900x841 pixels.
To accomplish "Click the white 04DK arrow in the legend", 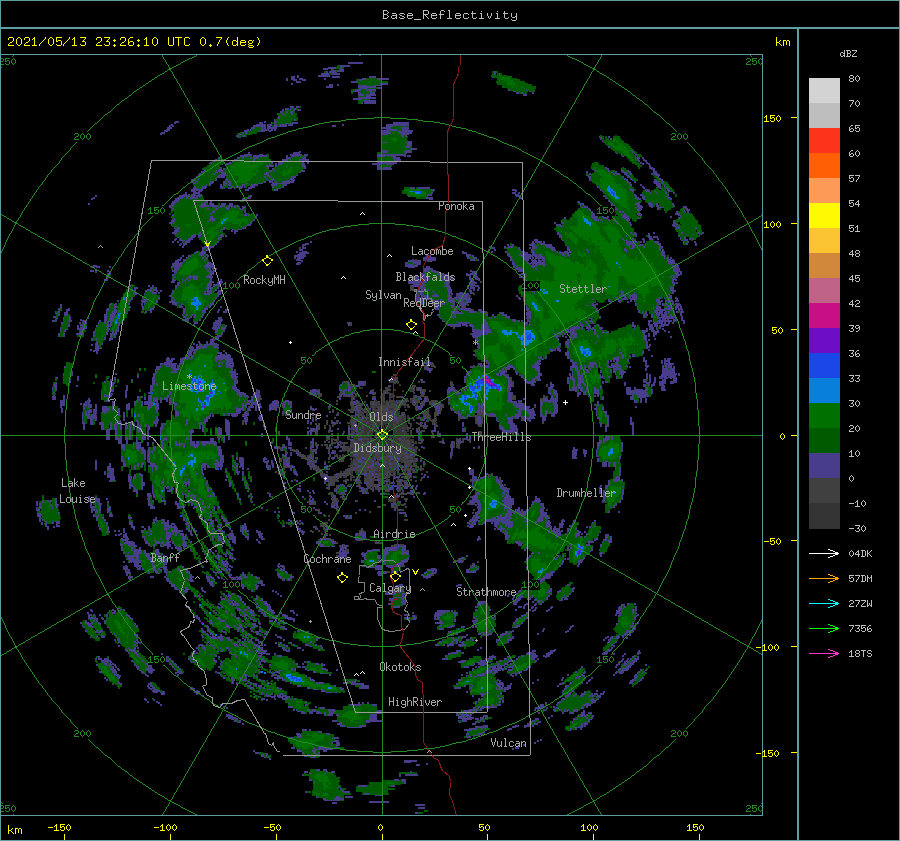I will tap(824, 553).
